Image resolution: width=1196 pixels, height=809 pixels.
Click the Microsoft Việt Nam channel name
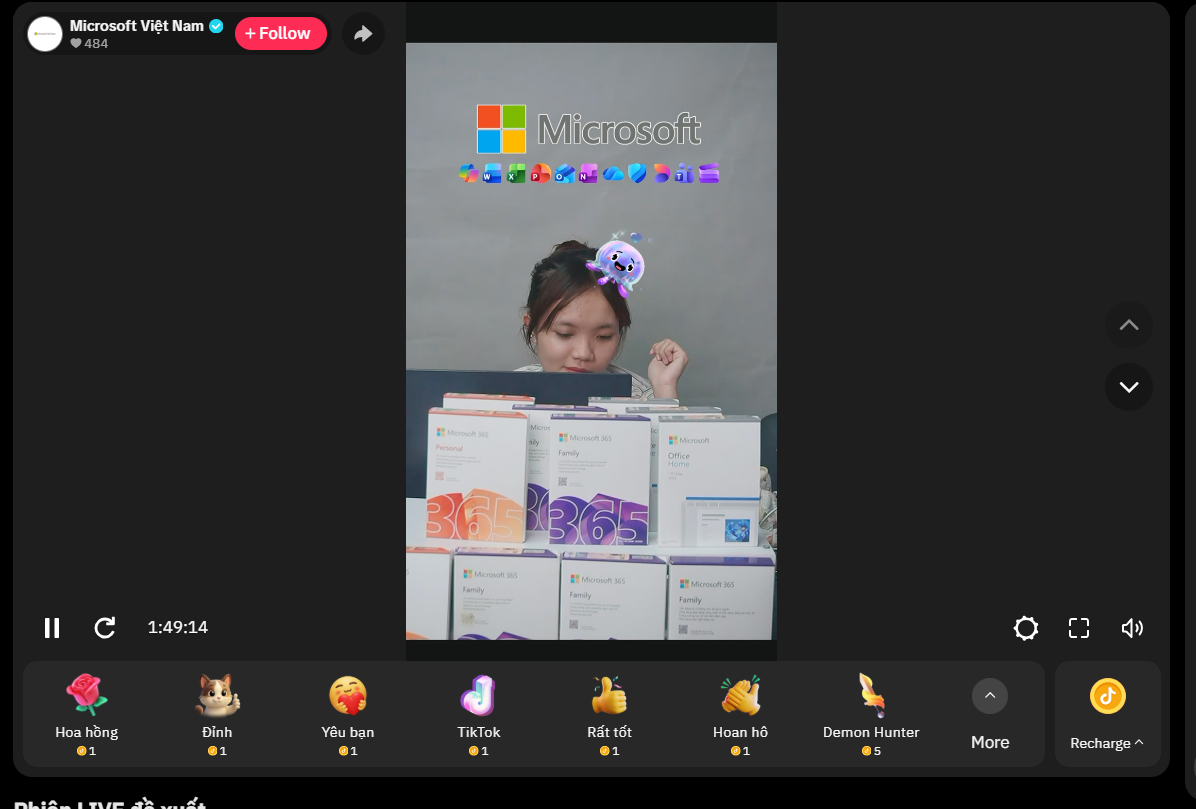(137, 25)
